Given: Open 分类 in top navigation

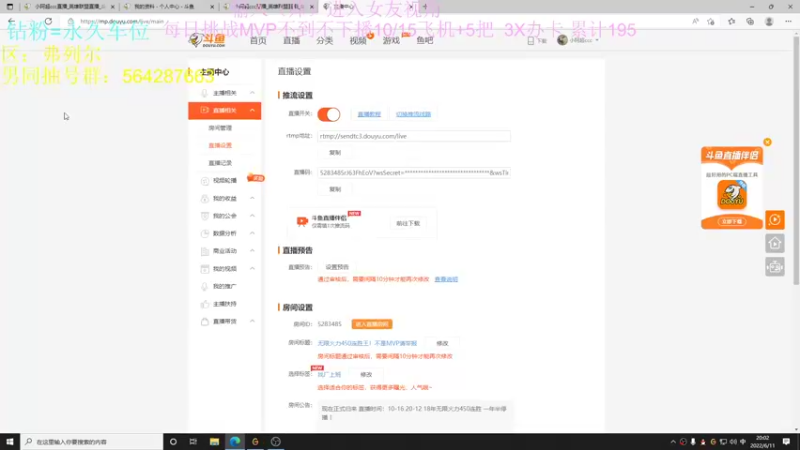Looking at the screenshot, I should (324, 40).
